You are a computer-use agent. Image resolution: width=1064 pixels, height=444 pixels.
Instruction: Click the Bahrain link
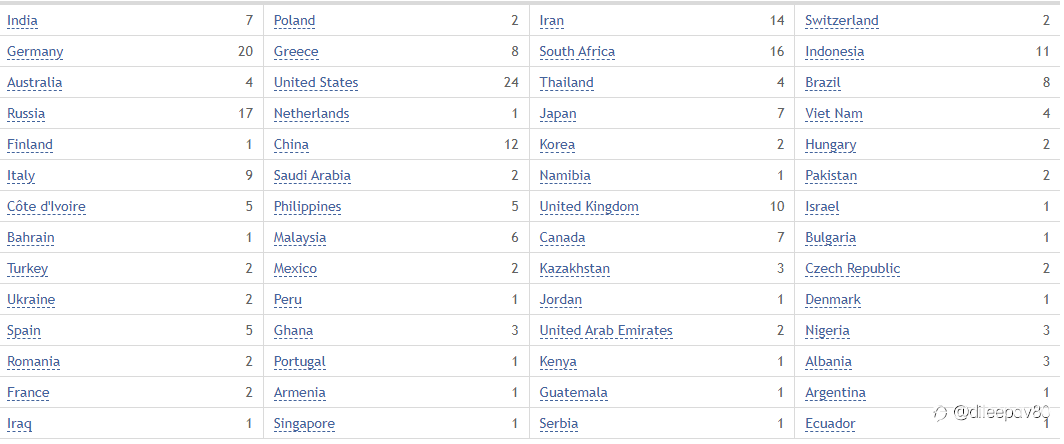[x=31, y=238]
